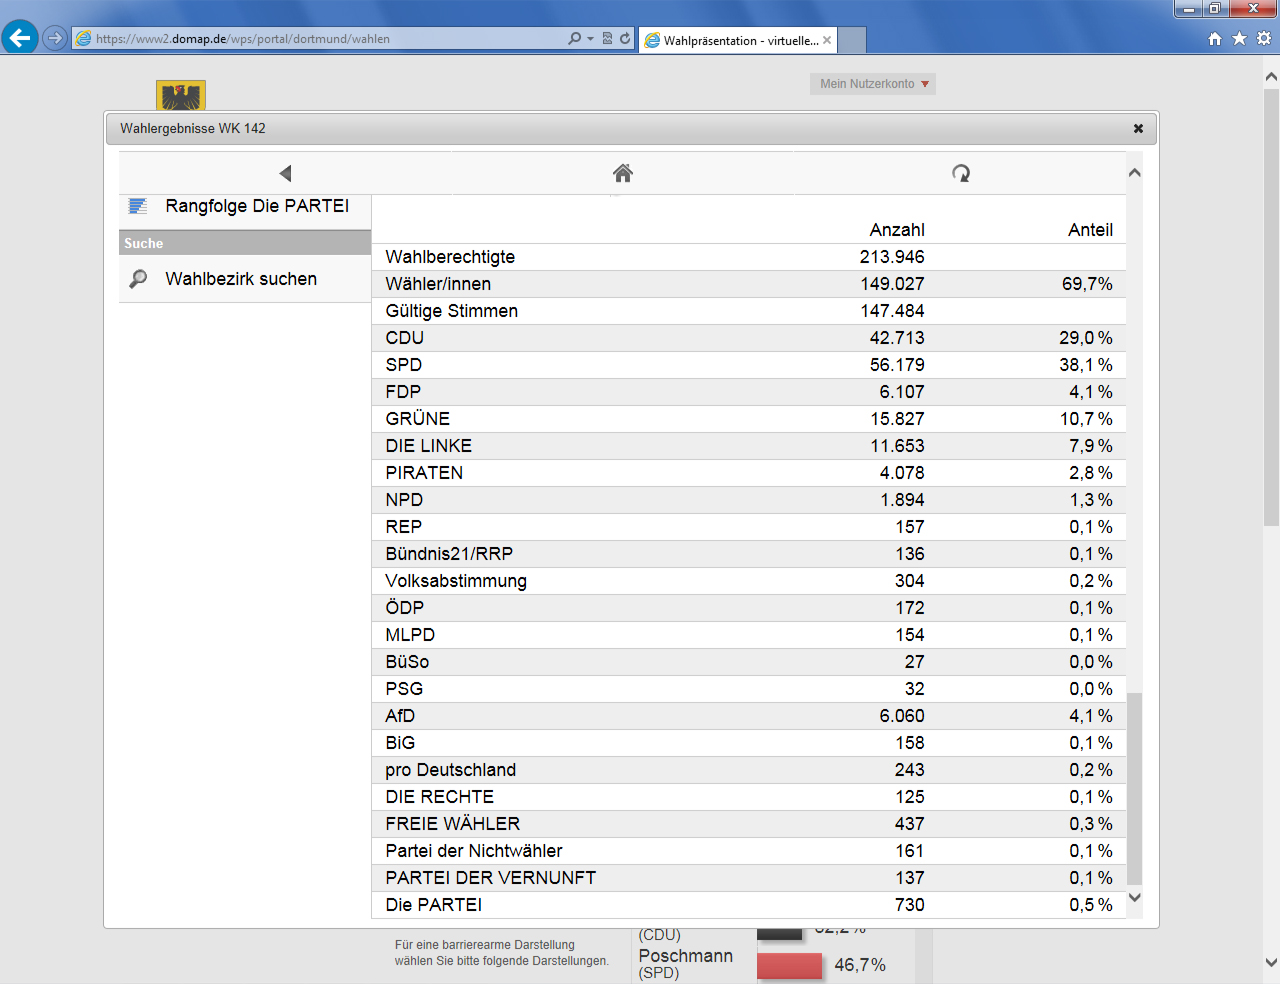Click the barrierearme Darstellung note text
The height and width of the screenshot is (984, 1280).
(501, 953)
